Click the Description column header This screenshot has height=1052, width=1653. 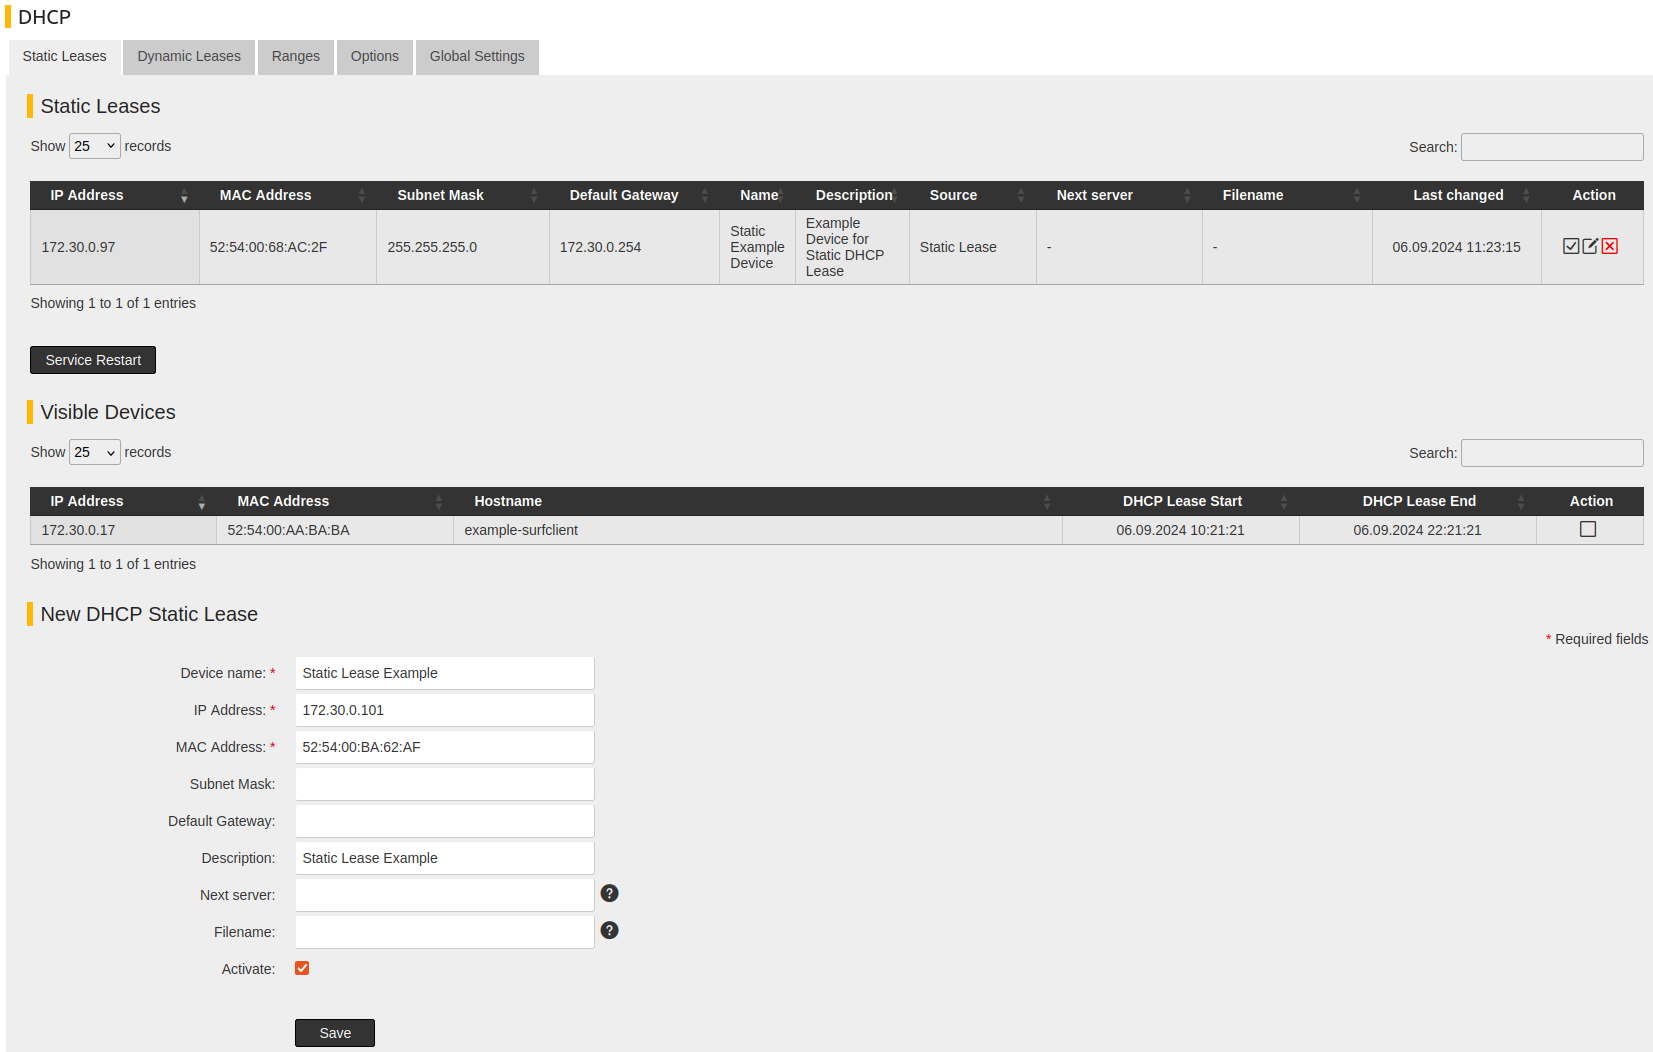click(x=853, y=195)
